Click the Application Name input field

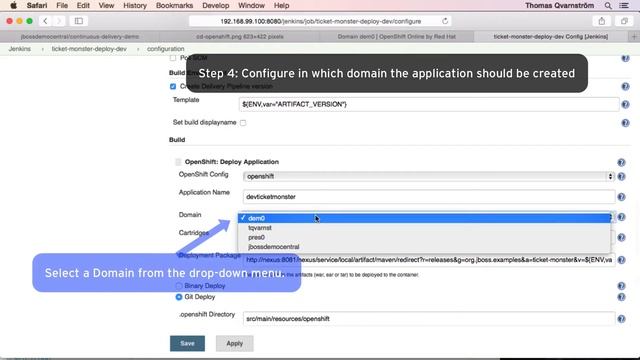[x=429, y=197]
